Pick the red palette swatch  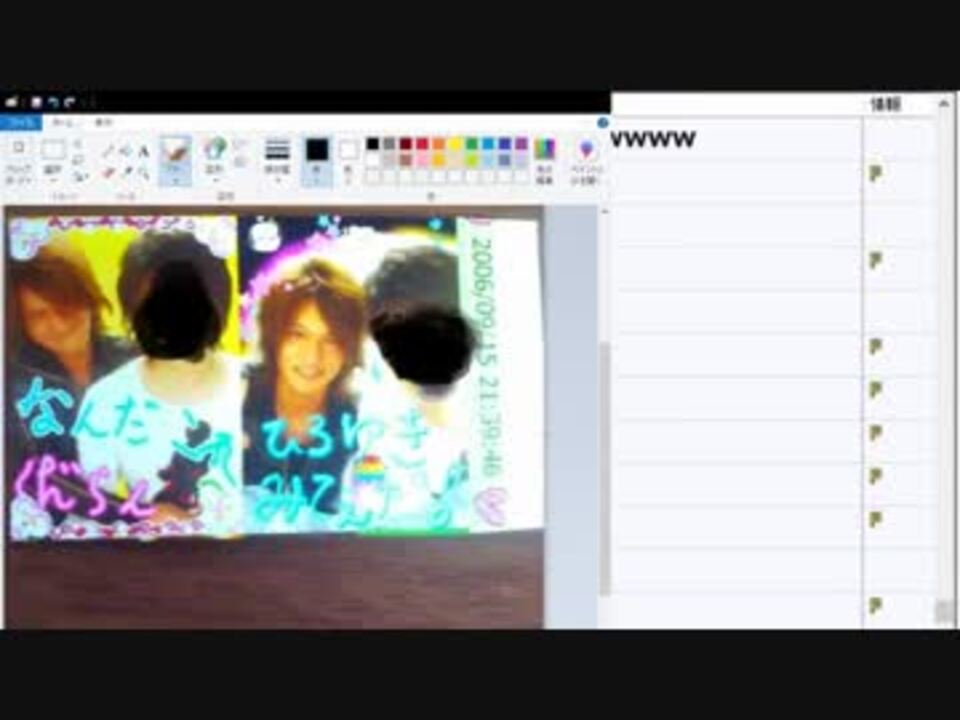[422, 144]
